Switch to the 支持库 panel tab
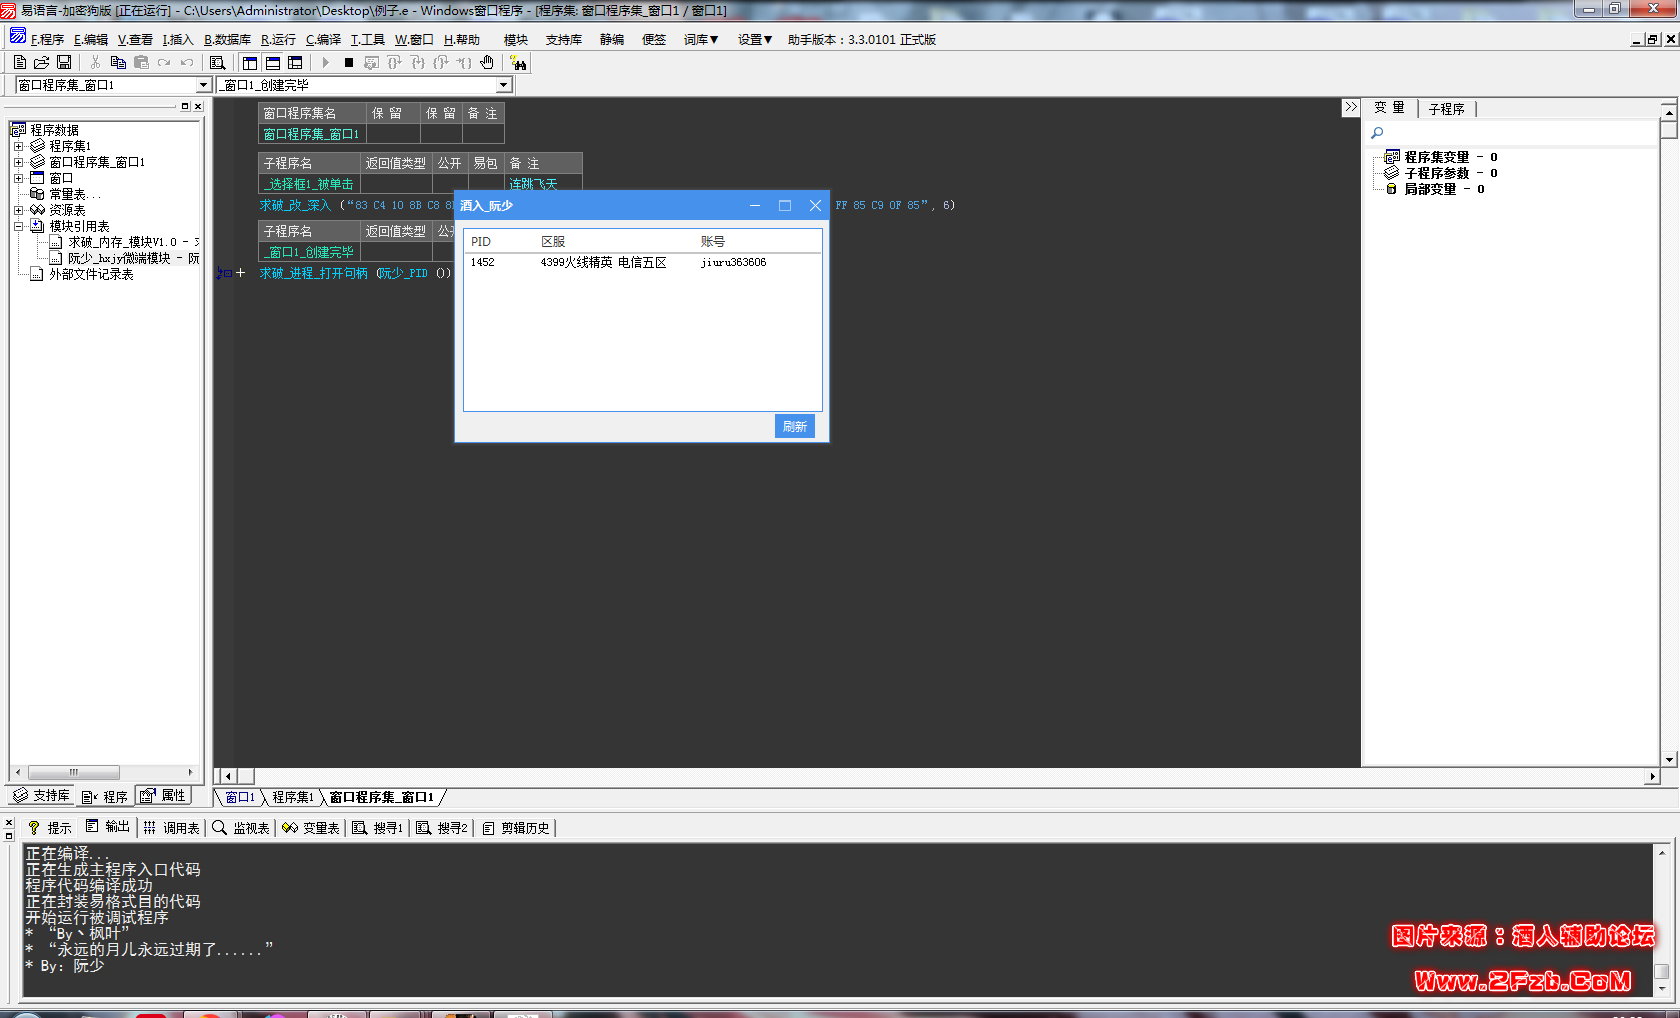Image resolution: width=1680 pixels, height=1018 pixels. click(x=41, y=796)
